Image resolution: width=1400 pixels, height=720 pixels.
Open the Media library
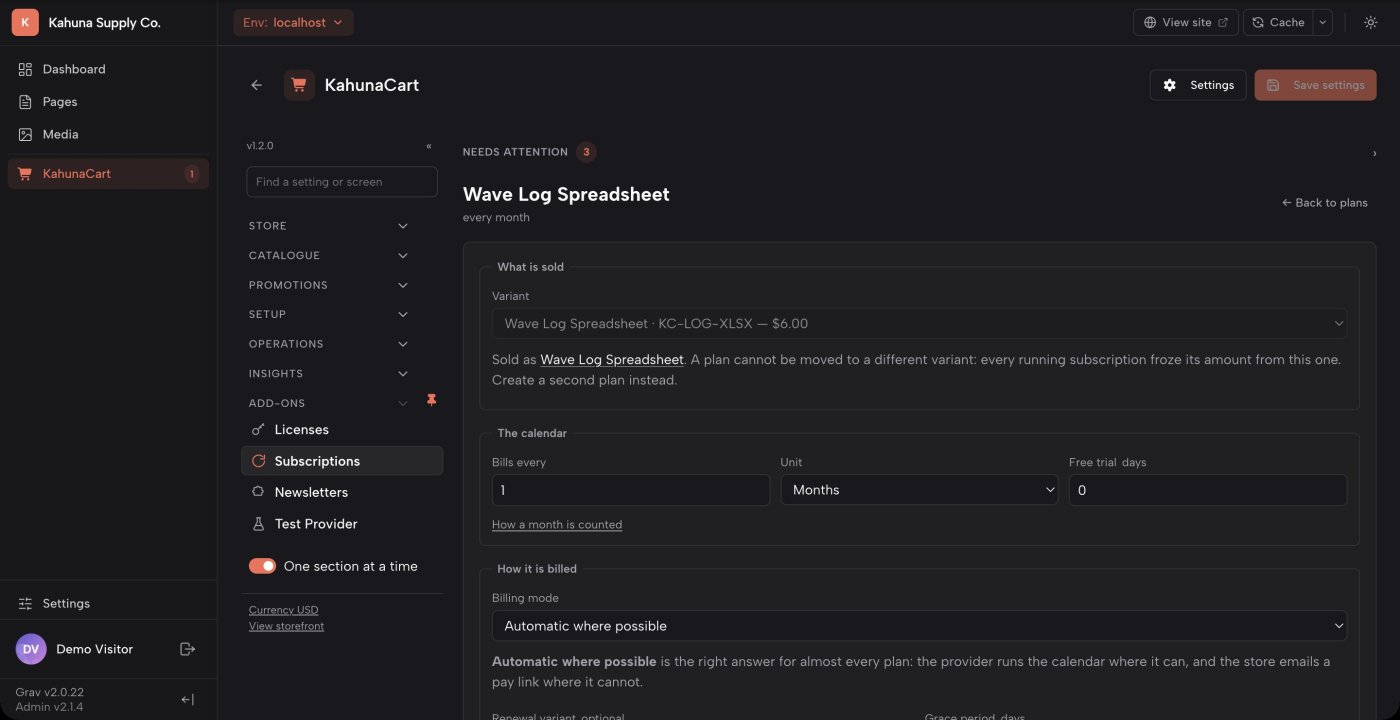(x=108, y=134)
